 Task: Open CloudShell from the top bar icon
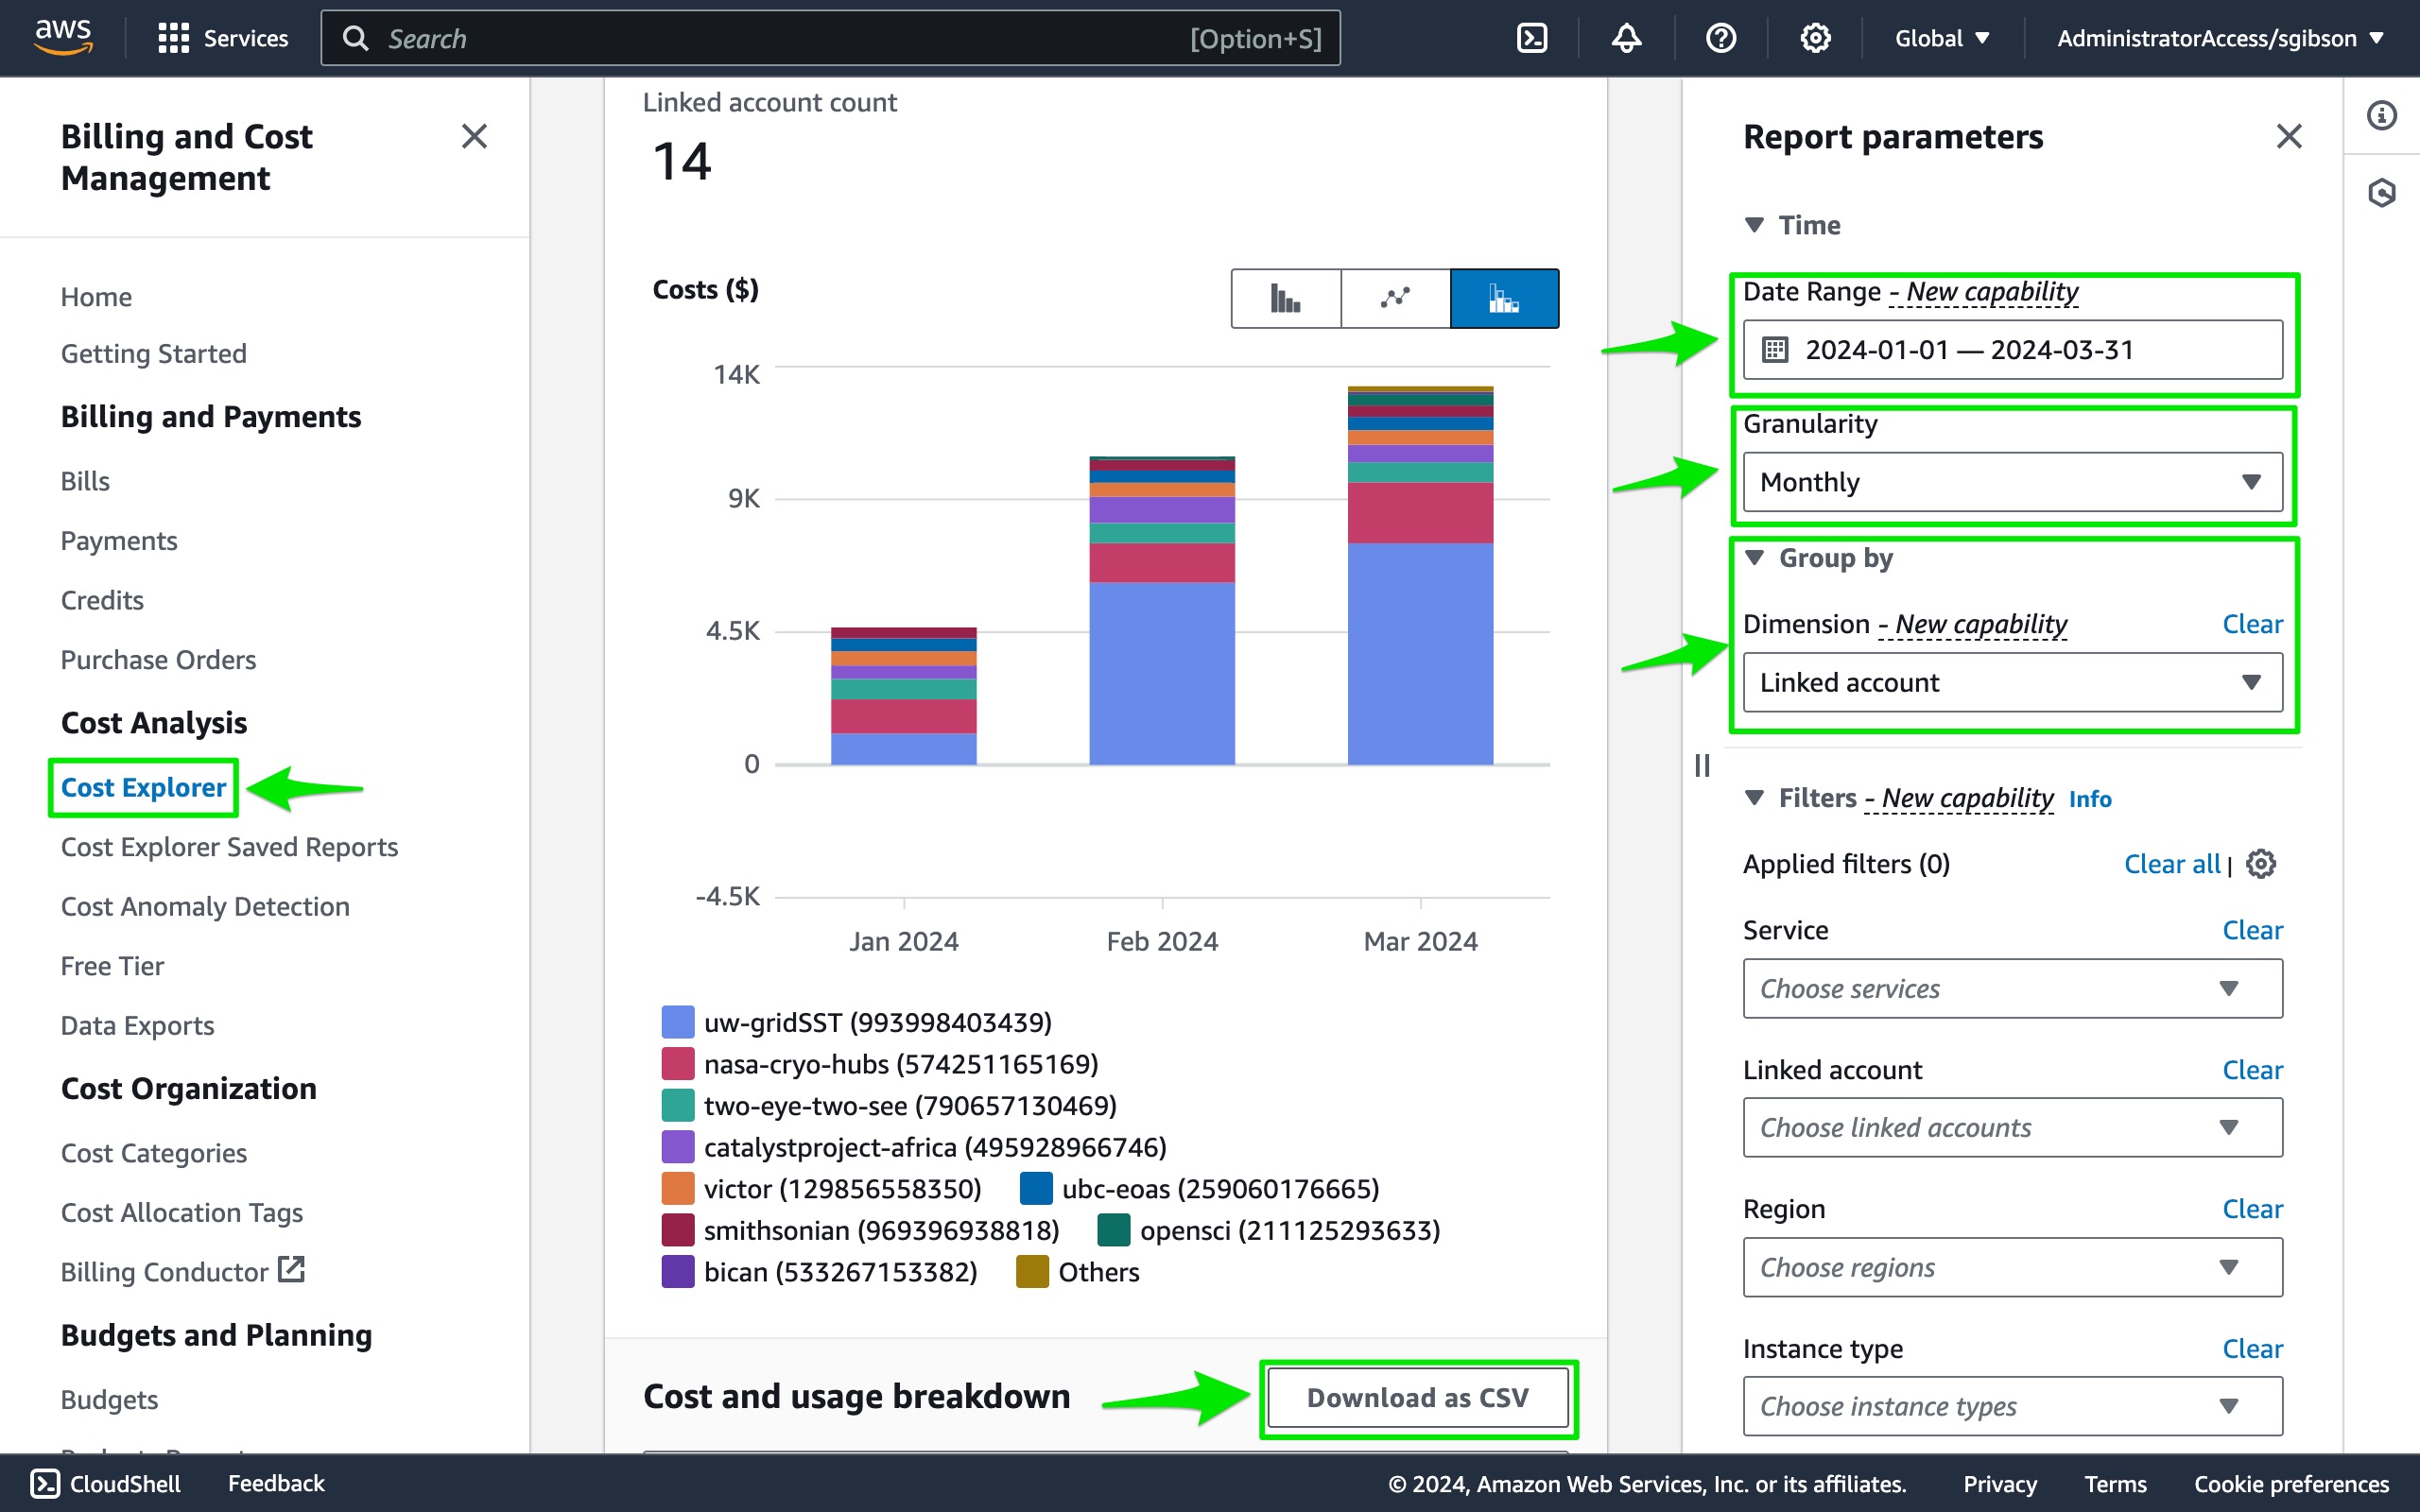point(1532,38)
